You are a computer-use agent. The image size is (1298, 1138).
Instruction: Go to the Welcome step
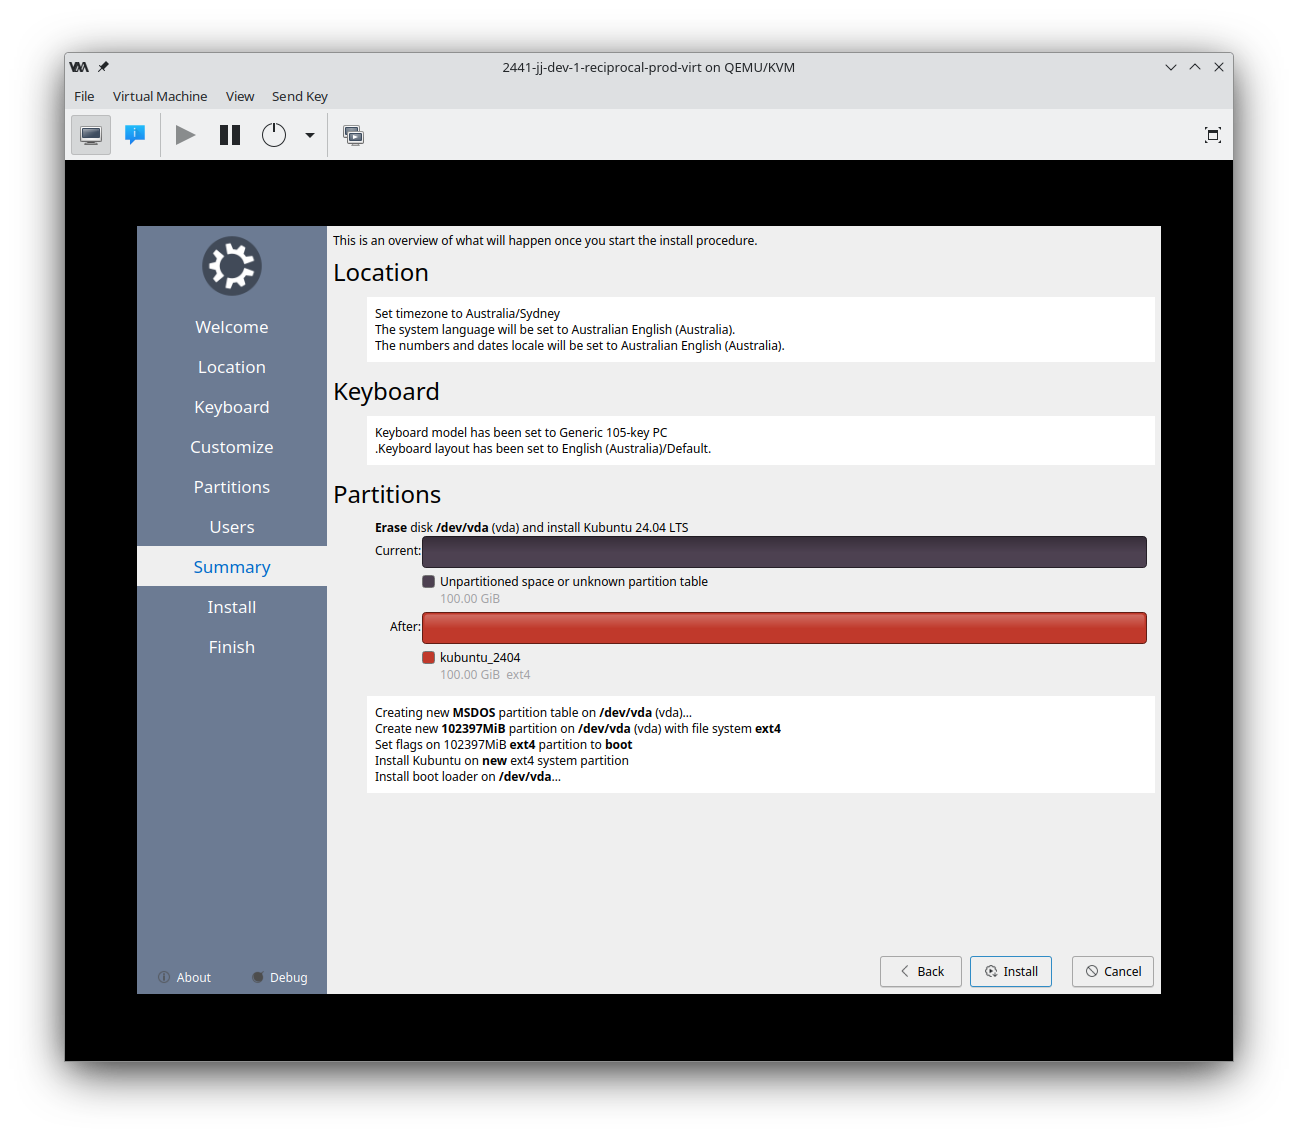(232, 327)
